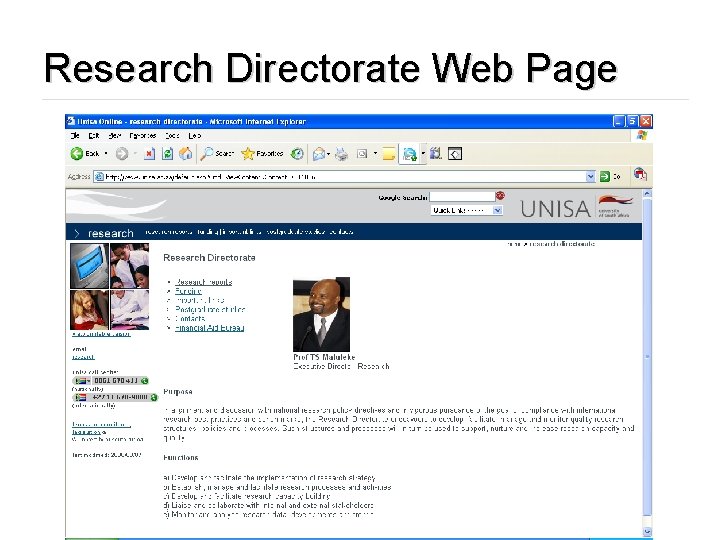Screen dimensions: 720x540
Task: Click the Windows flag logo in menu bar
Action: click(x=642, y=135)
